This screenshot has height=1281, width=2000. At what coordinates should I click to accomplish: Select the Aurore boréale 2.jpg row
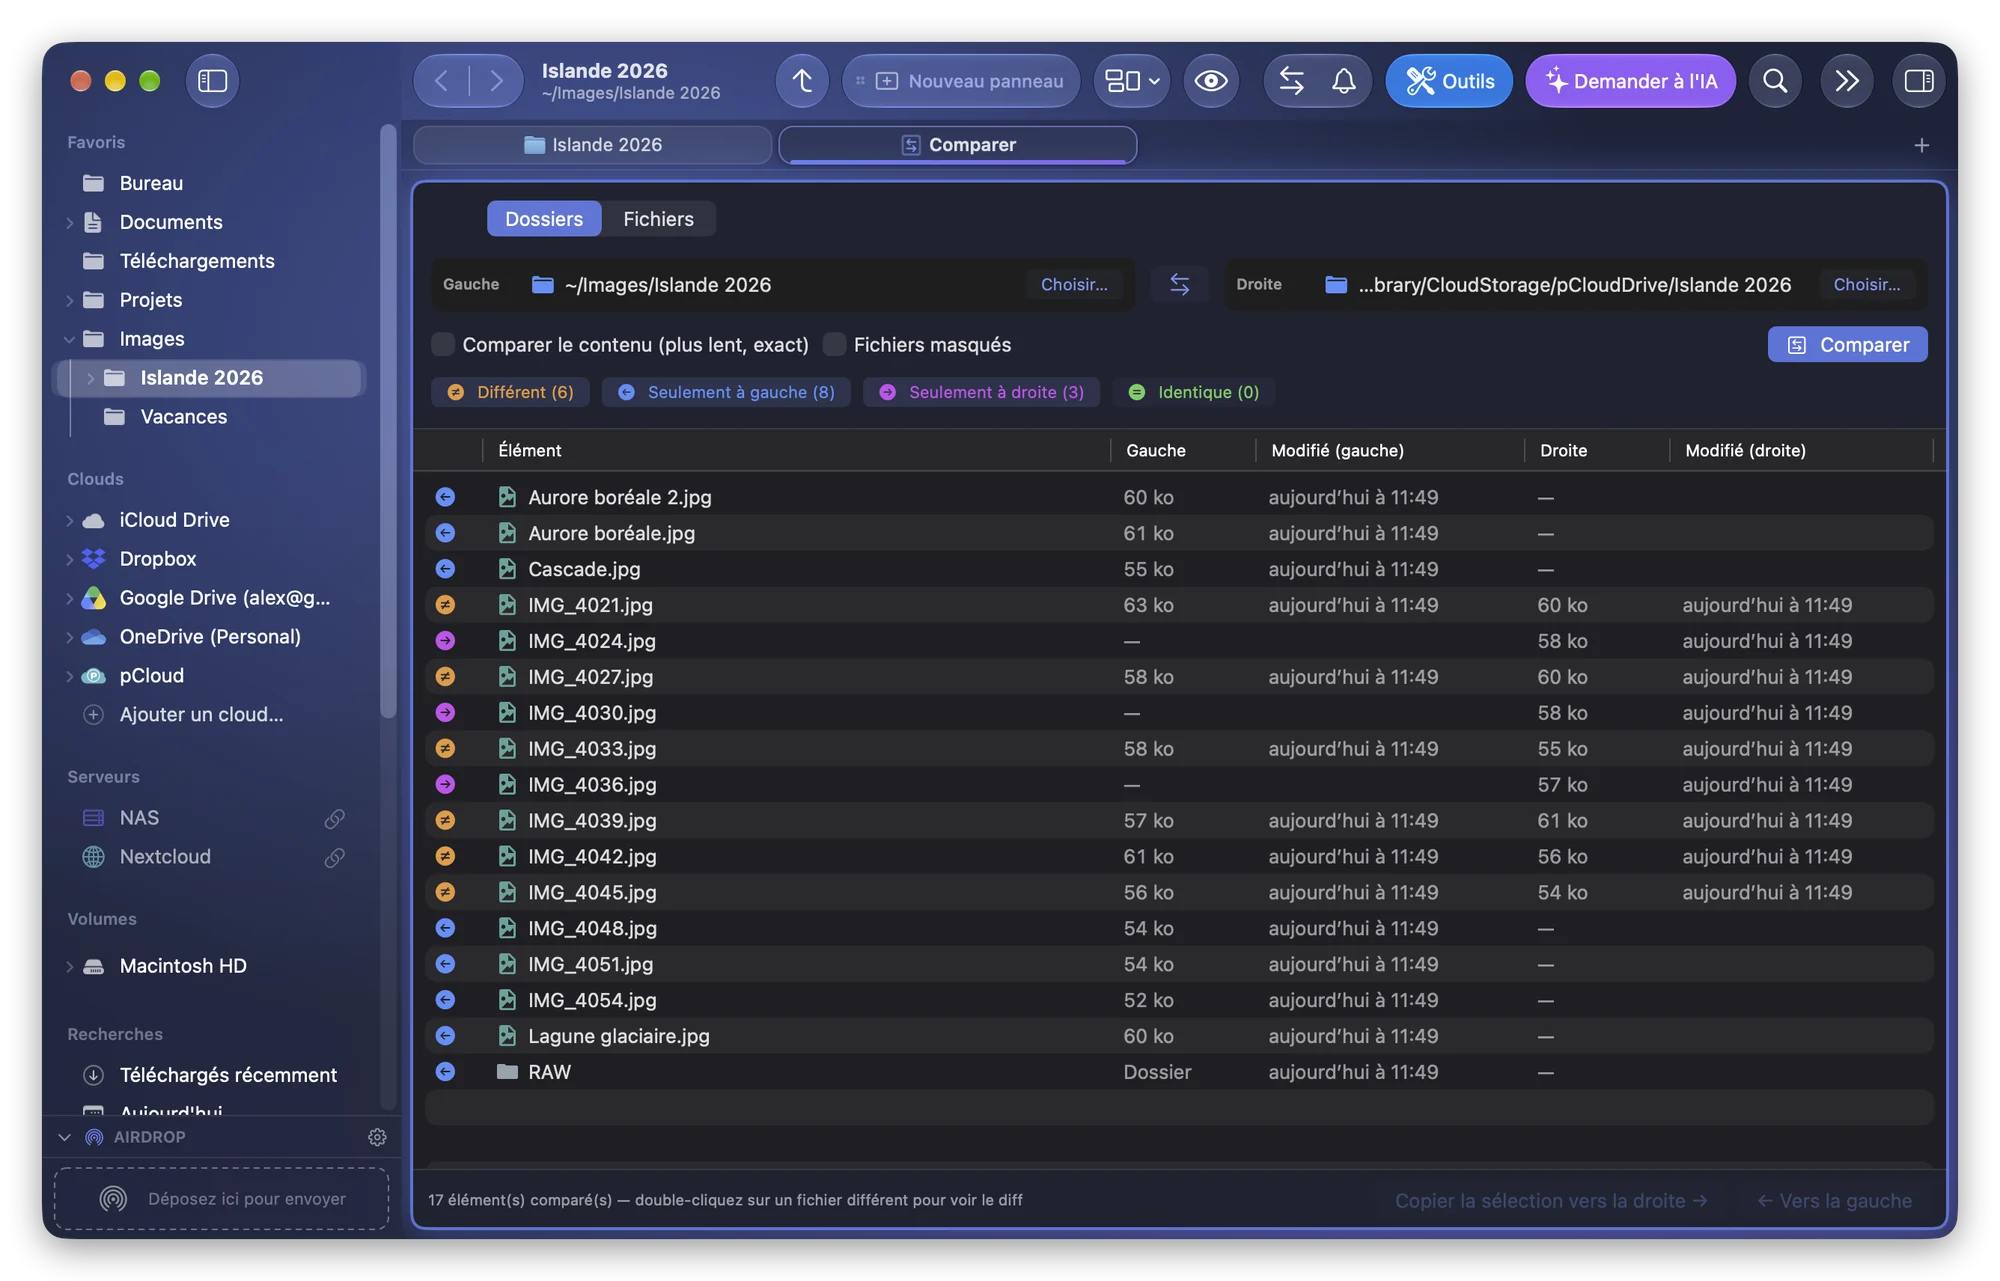click(x=1180, y=498)
